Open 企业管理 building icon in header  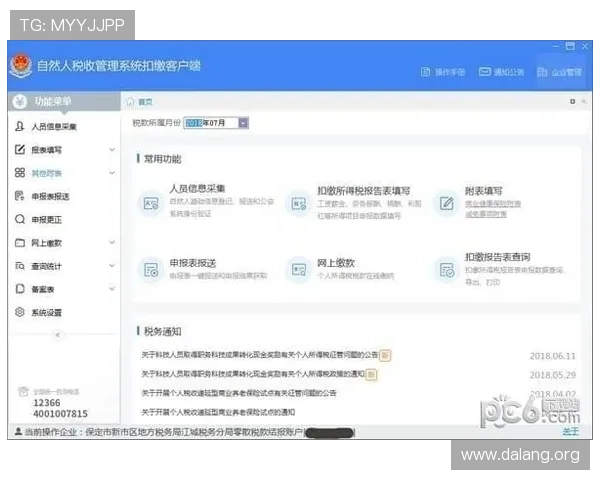[x=542, y=72]
